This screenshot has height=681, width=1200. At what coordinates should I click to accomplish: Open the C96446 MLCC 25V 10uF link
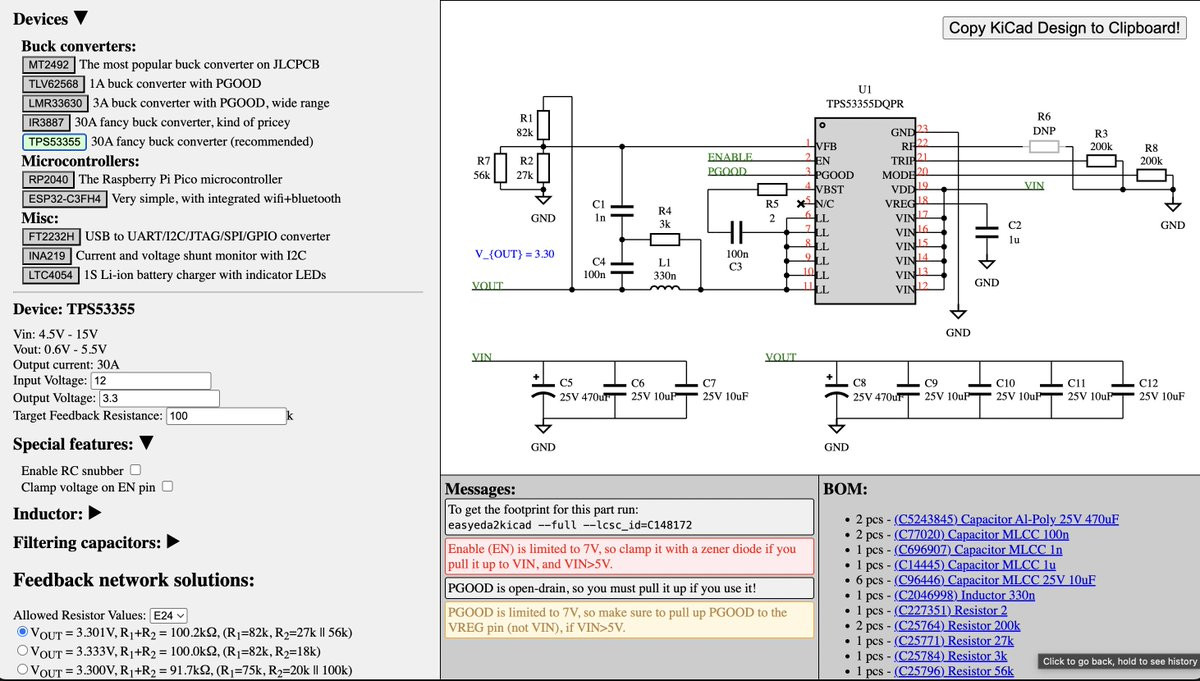(x=995, y=580)
